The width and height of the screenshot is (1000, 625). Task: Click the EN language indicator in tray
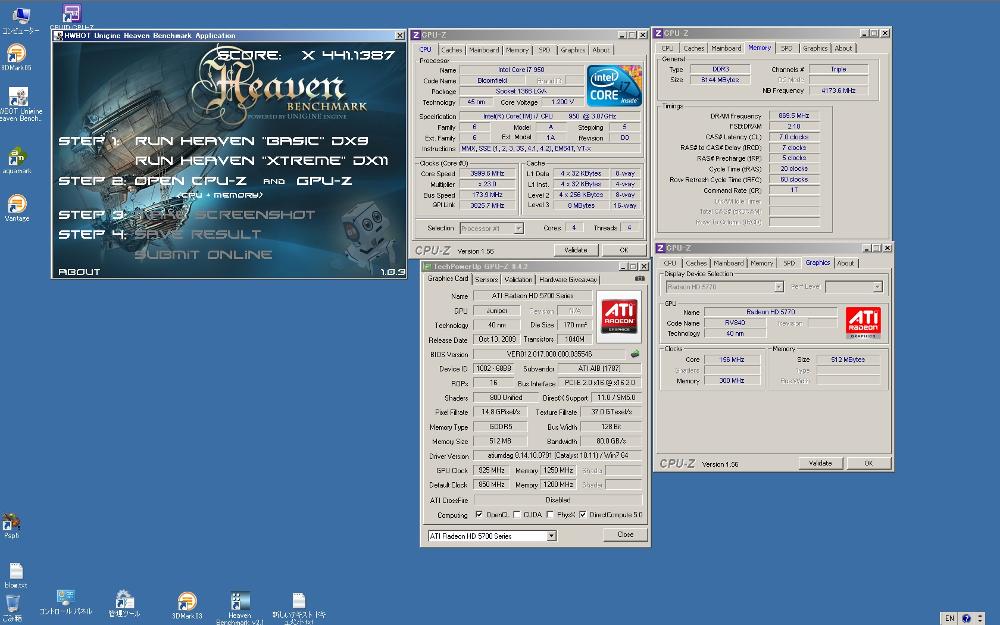(950, 618)
